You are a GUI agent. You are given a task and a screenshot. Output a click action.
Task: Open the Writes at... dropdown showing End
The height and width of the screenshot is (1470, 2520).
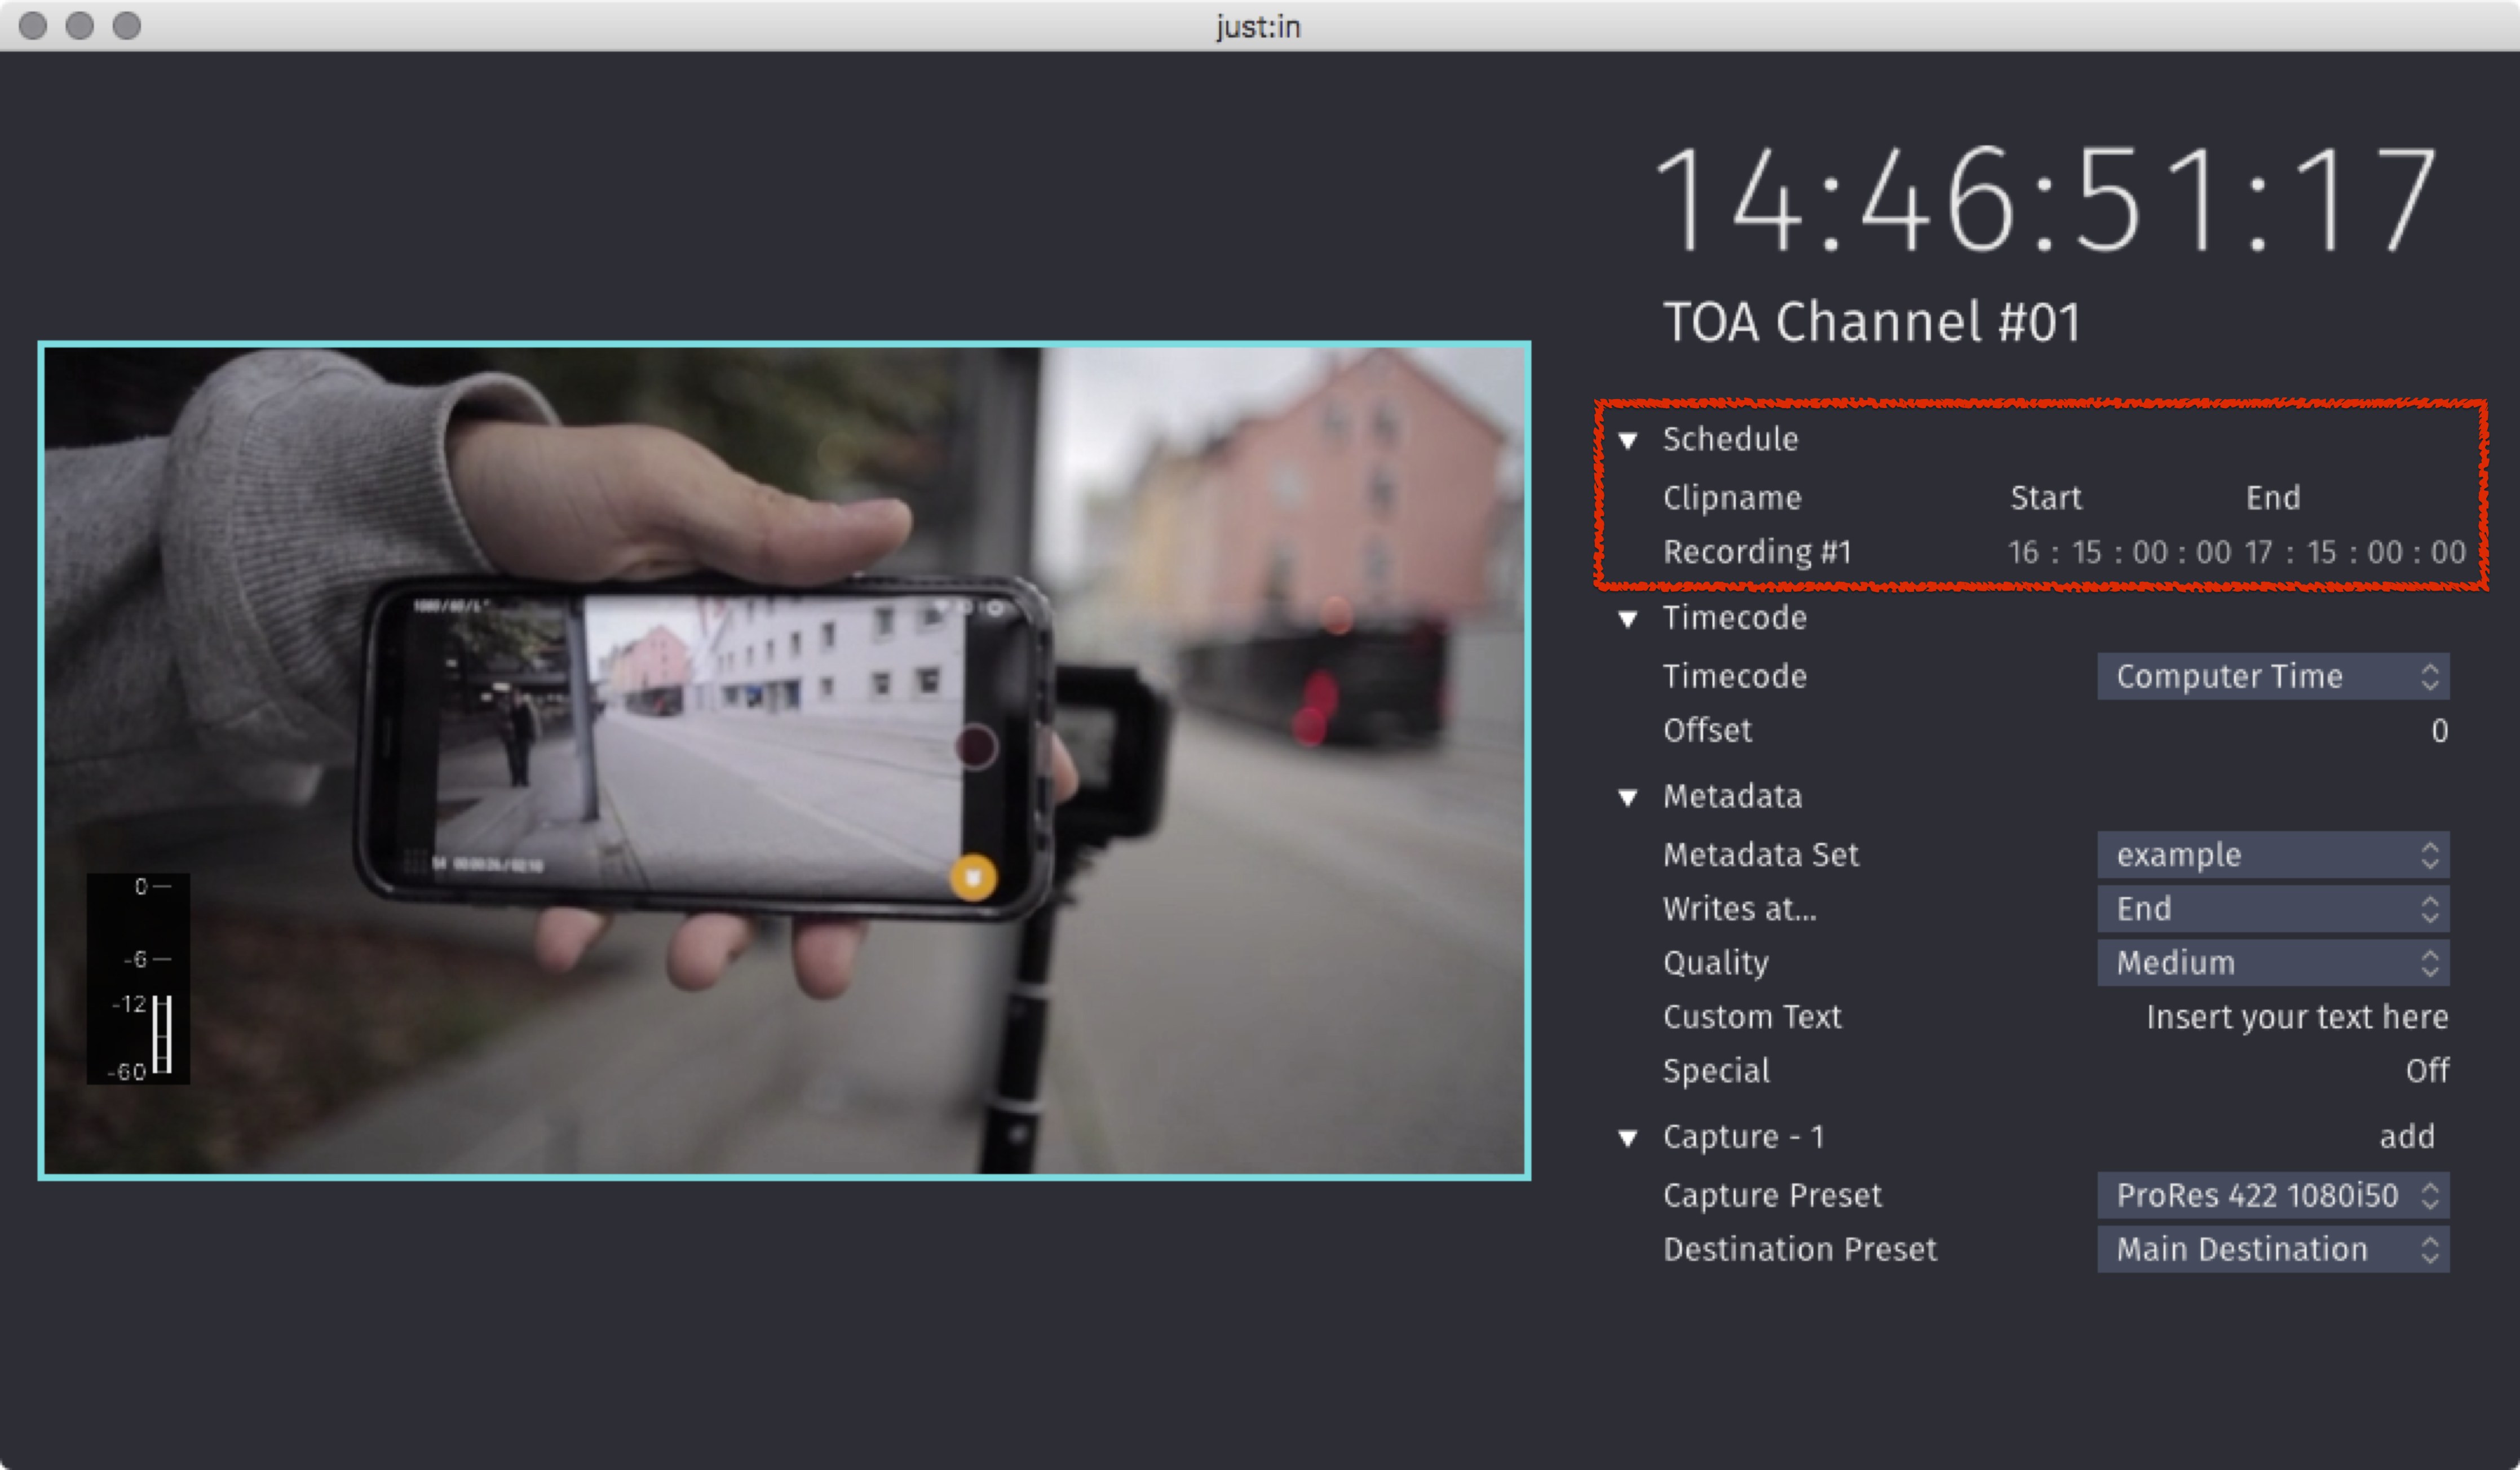pyautogui.click(x=2273, y=909)
